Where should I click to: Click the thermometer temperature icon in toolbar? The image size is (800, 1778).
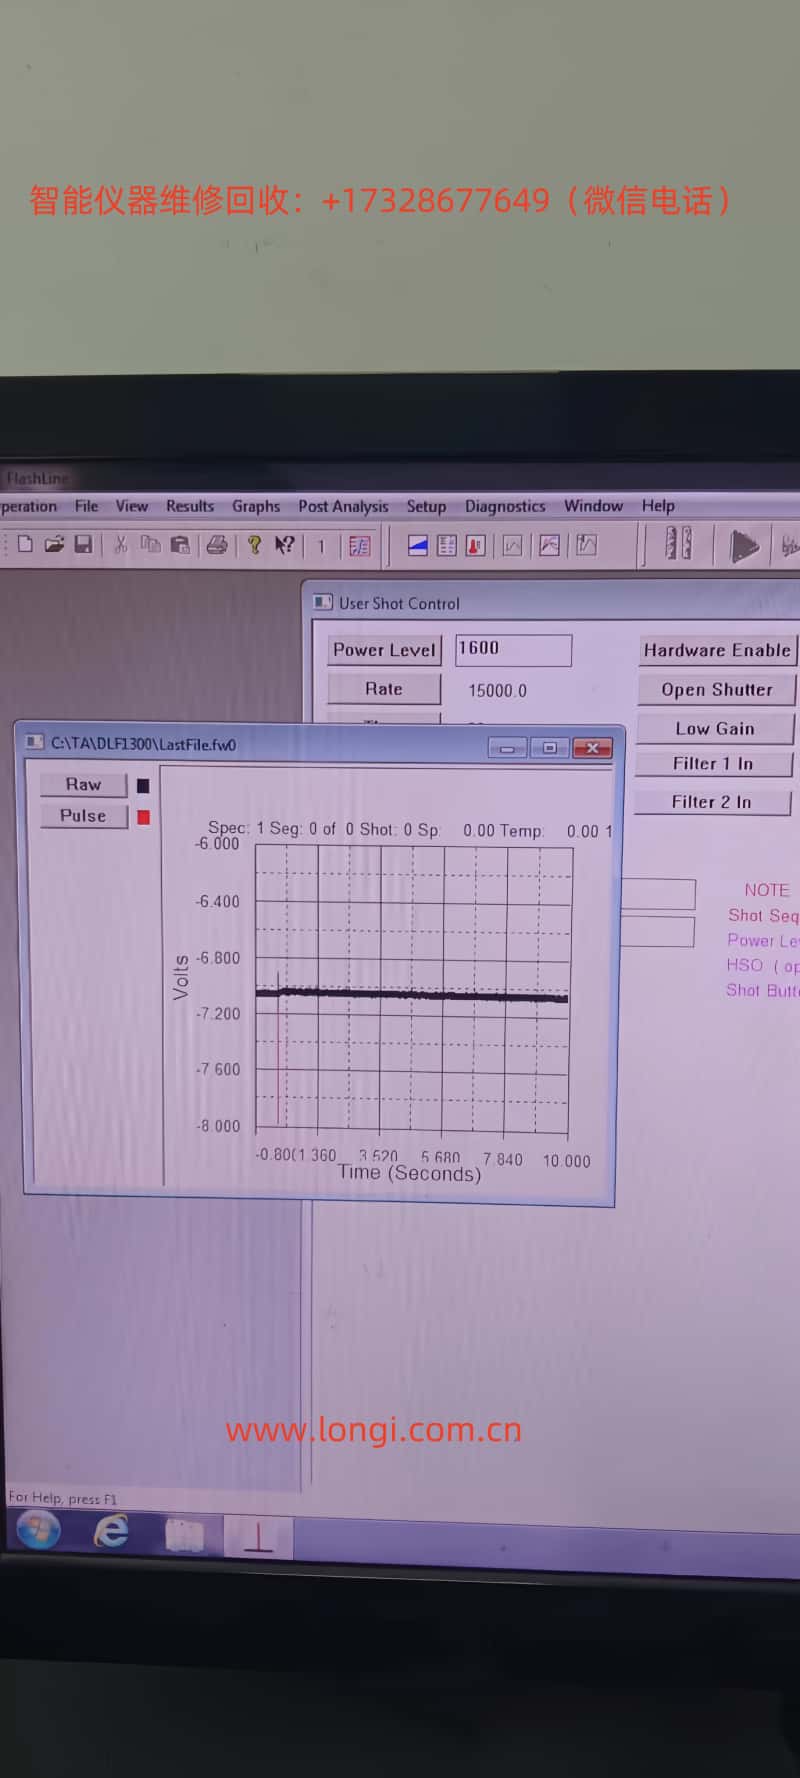coord(476,546)
